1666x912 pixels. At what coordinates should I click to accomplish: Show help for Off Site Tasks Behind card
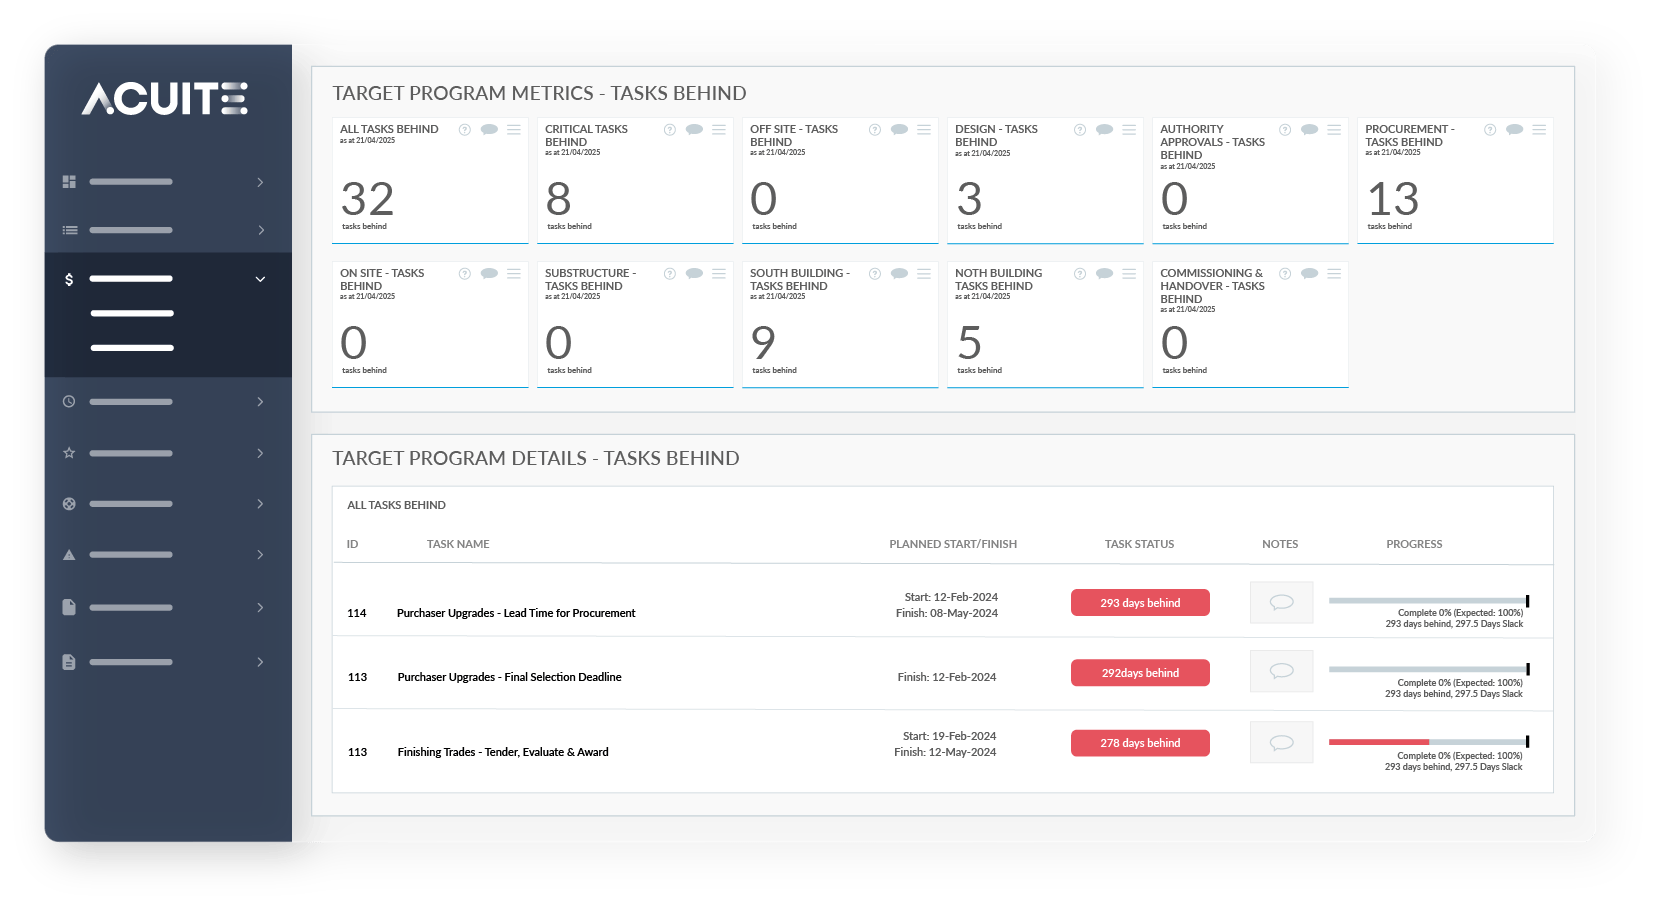click(875, 130)
